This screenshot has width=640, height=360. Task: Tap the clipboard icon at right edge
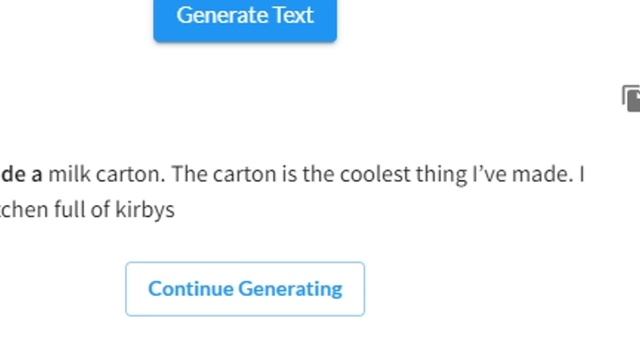click(631, 98)
